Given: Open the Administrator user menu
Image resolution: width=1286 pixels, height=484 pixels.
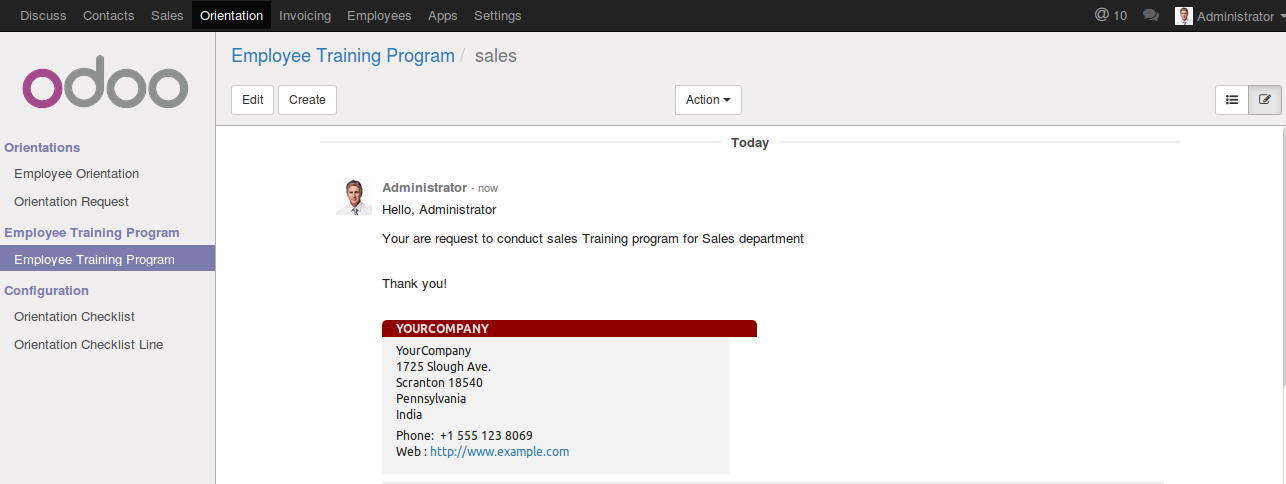Looking at the screenshot, I should [1229, 15].
